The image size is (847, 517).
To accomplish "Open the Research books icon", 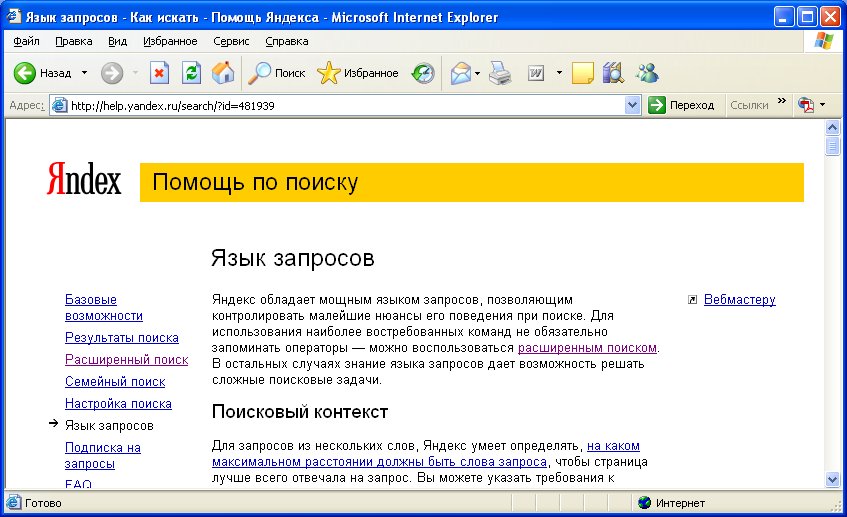I will pos(613,73).
